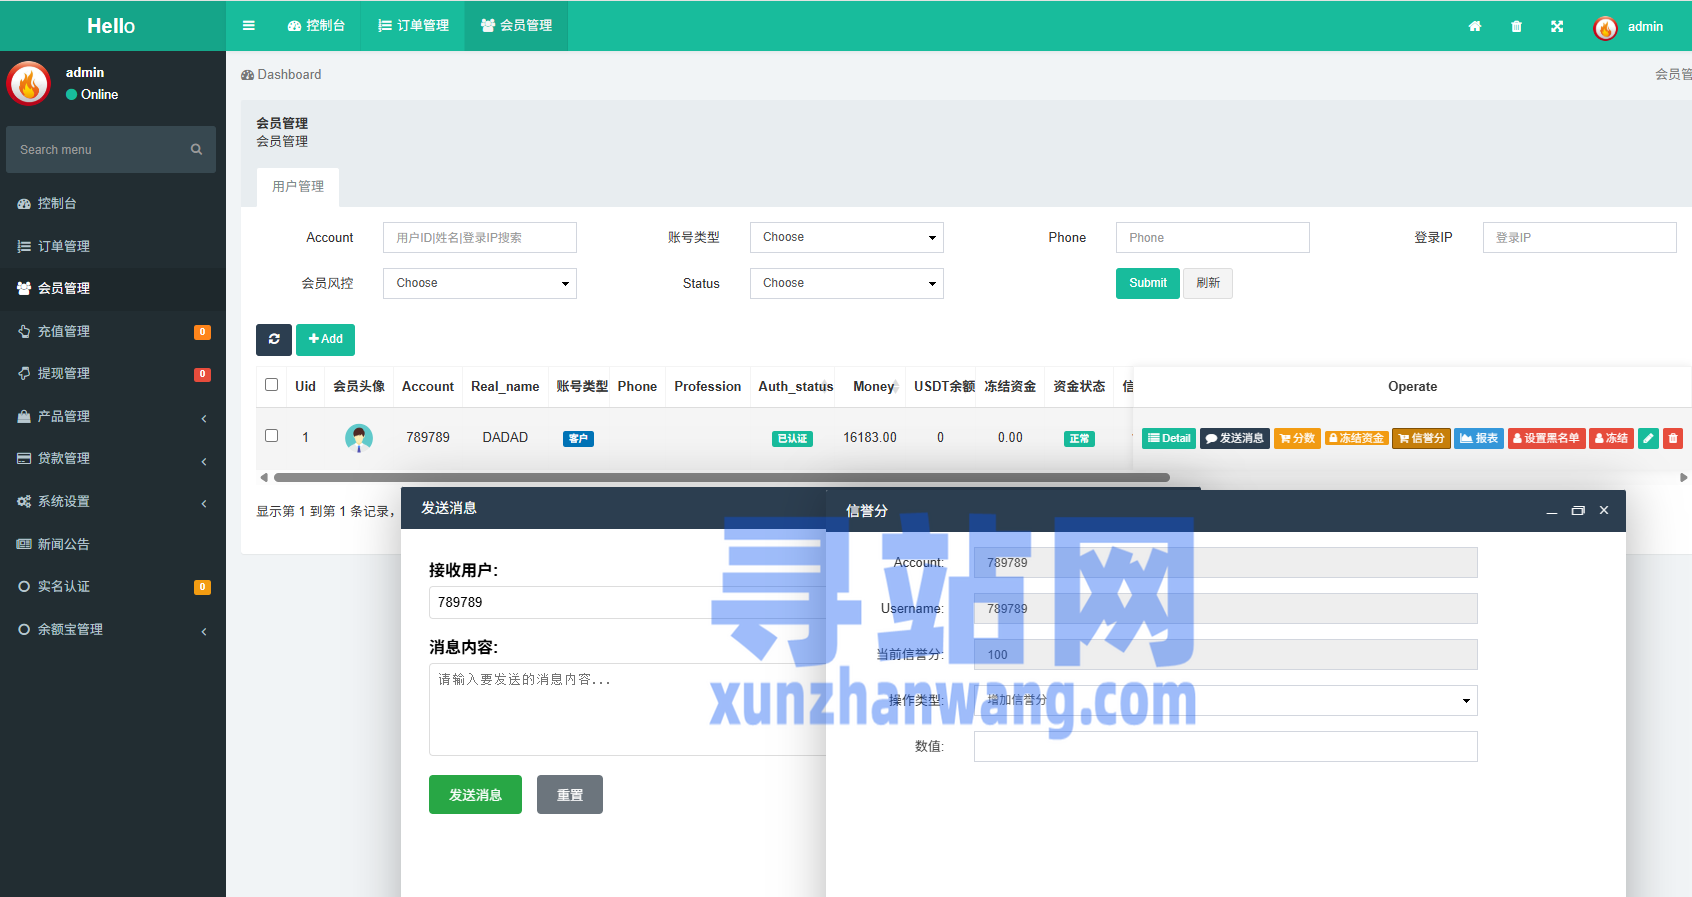Viewport: 1692px width, 897px height.
Task: Click the Dashboard breadcrumb link
Action: point(281,74)
